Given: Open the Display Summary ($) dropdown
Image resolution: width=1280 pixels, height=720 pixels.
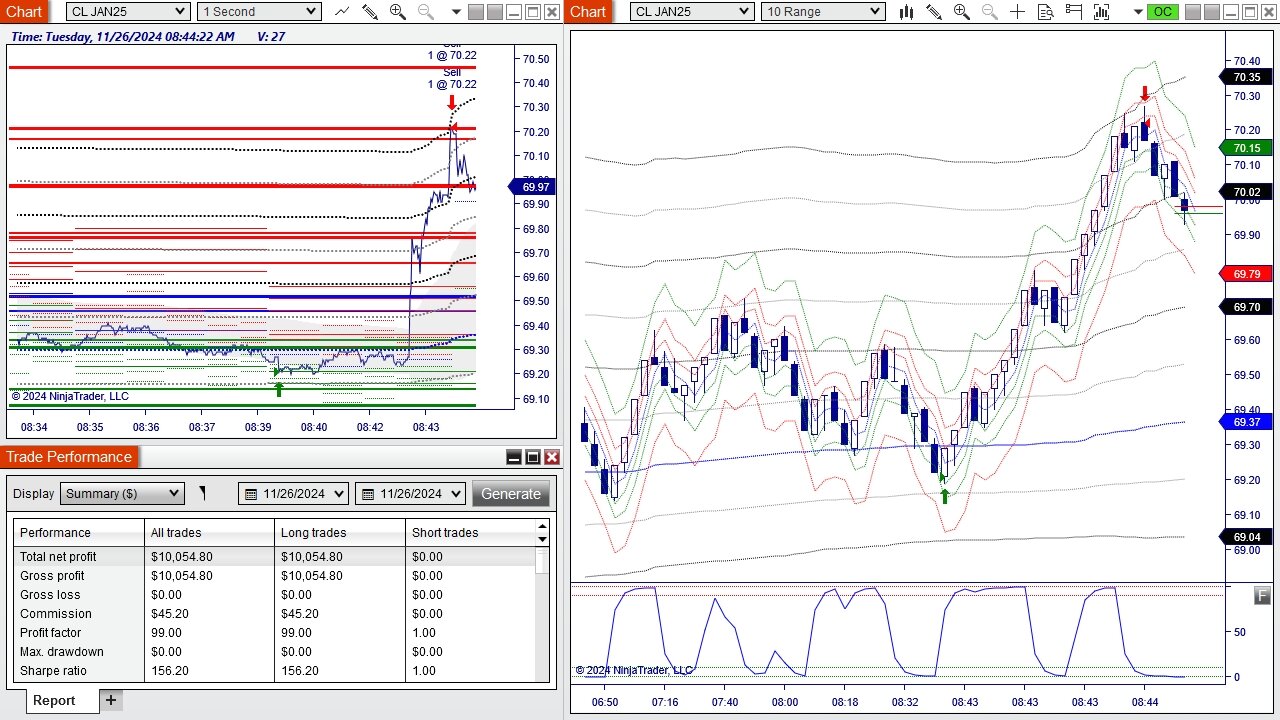Looking at the screenshot, I should tap(122, 493).
